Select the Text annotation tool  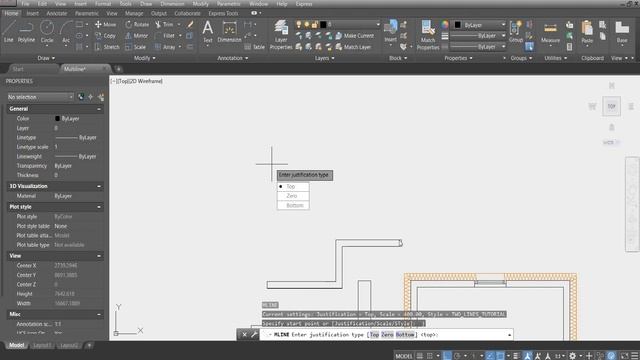point(208,31)
